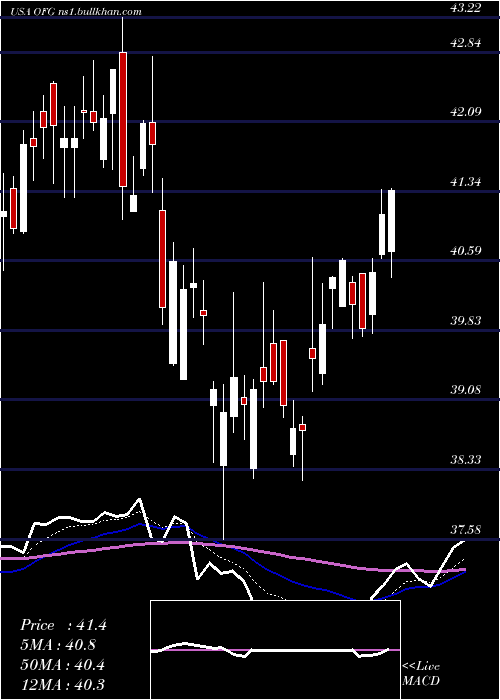500x700 pixels.
Task: Click inside the MACD inset chart box
Action: click(x=275, y=650)
